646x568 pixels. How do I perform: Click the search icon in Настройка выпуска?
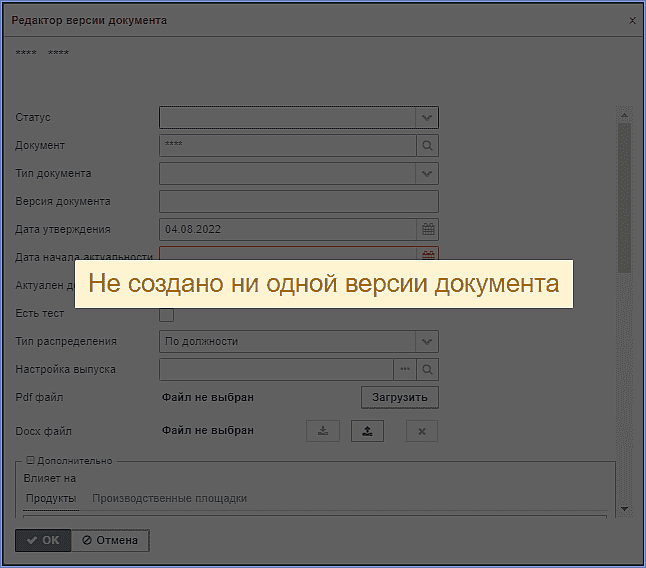pos(427,369)
